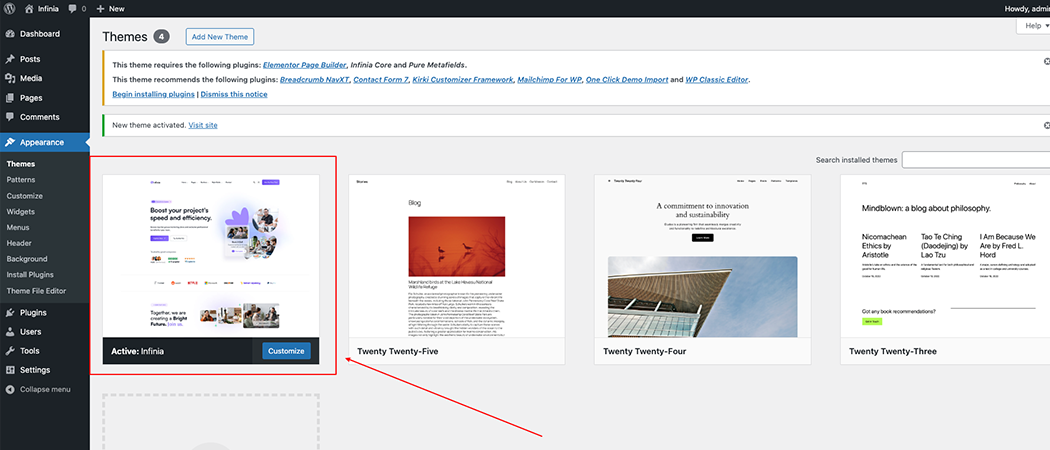
Task: Dismiss the required plugins notice
Action: tap(1046, 62)
